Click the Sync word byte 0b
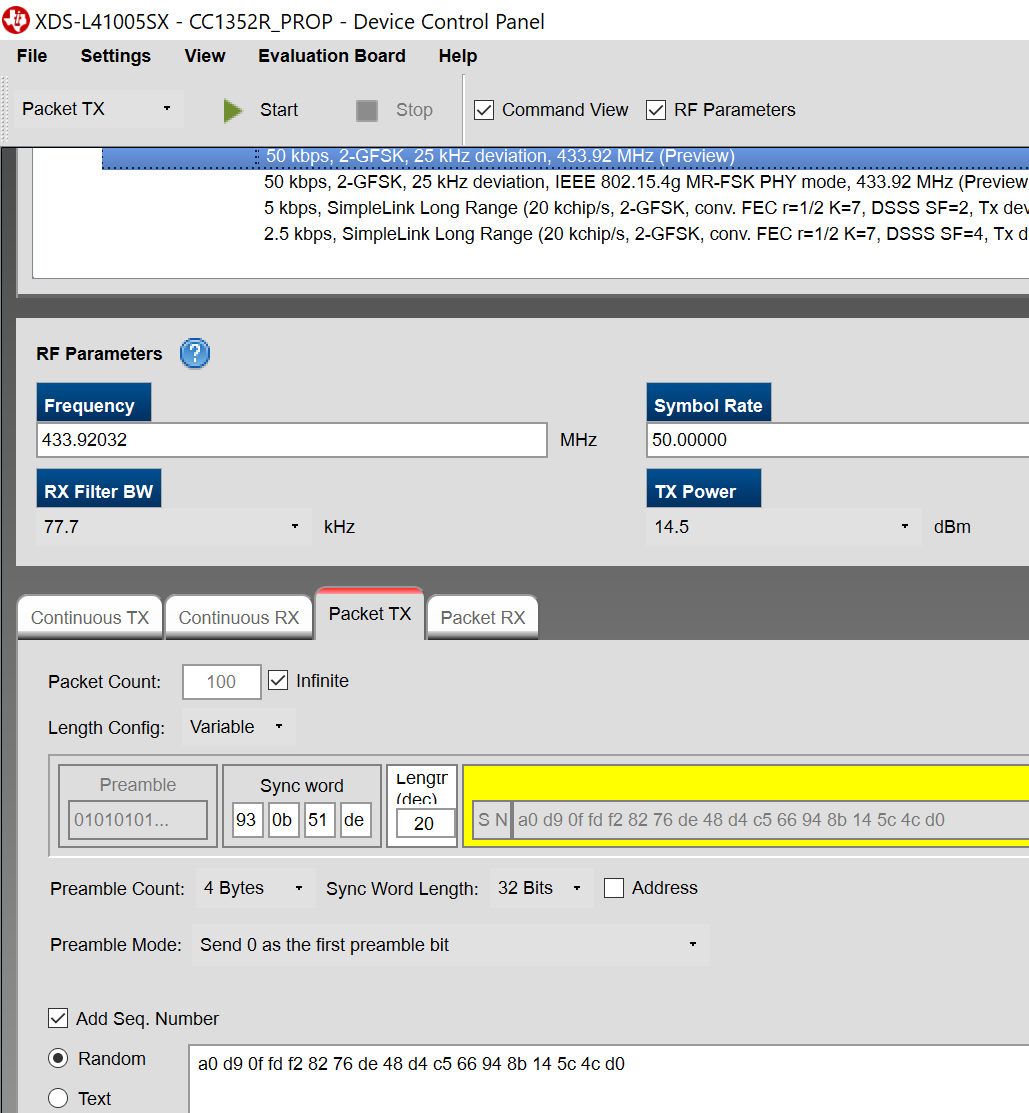The image size is (1029, 1113). (282, 820)
